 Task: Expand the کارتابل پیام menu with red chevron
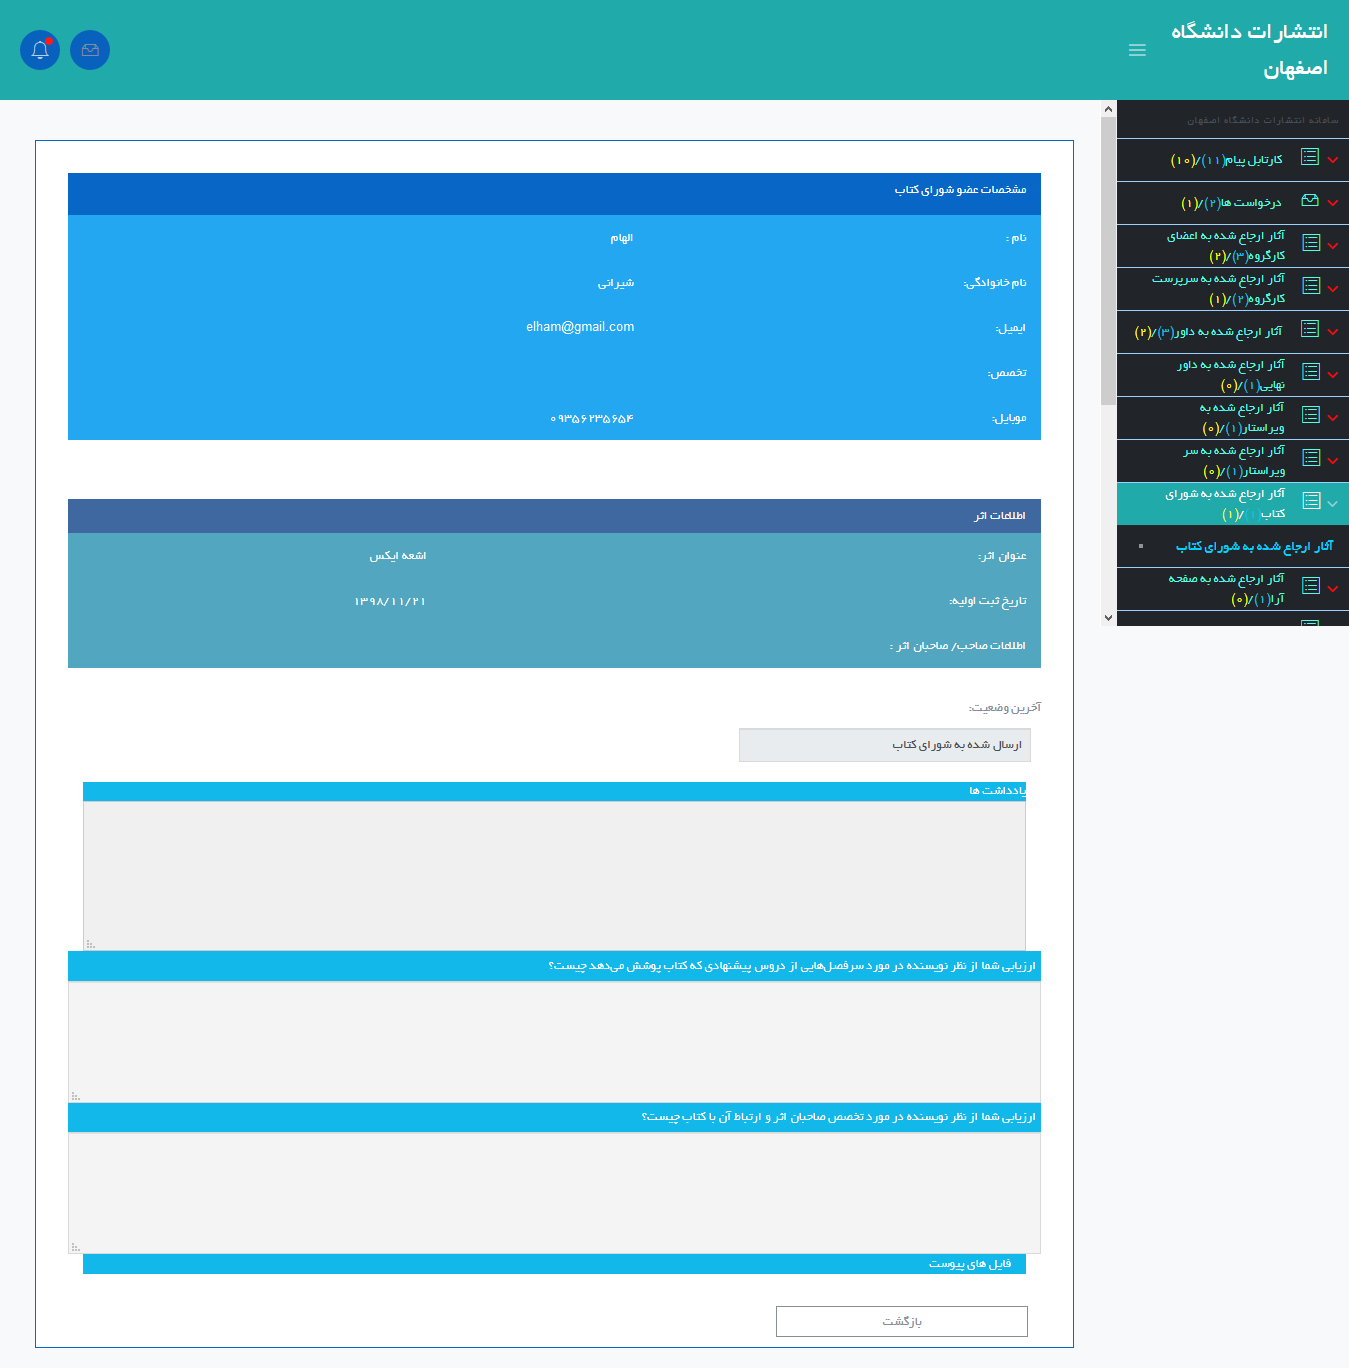point(1333,160)
